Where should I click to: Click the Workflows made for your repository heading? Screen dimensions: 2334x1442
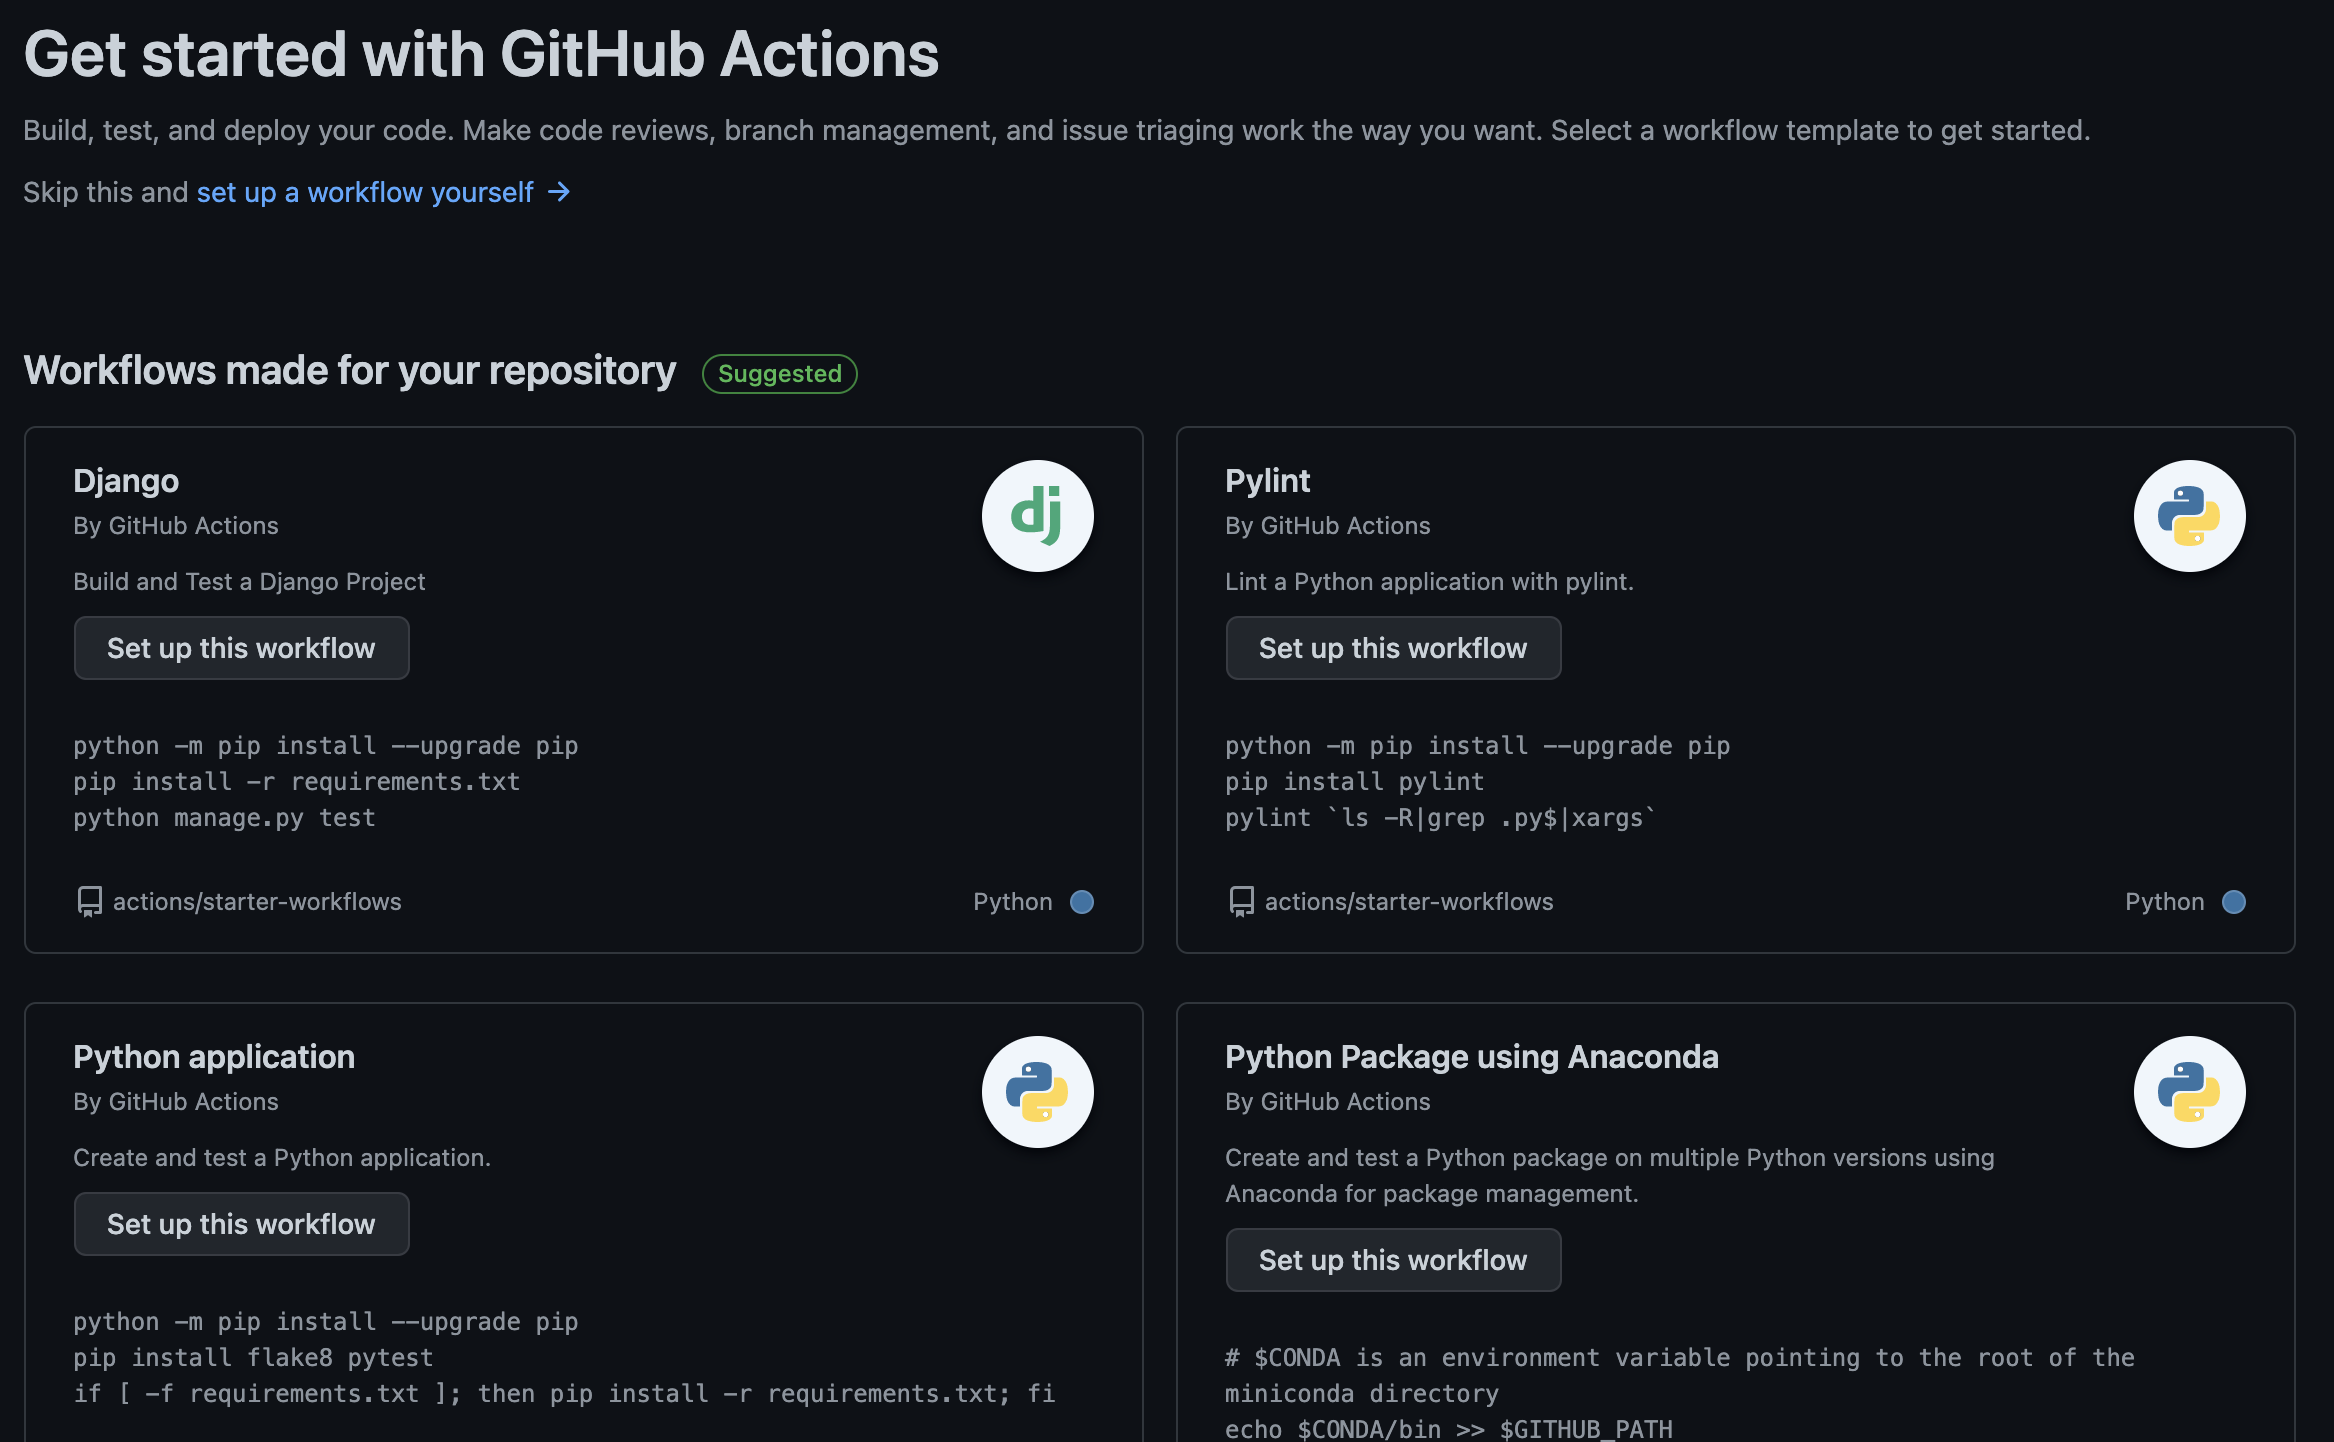click(x=350, y=370)
